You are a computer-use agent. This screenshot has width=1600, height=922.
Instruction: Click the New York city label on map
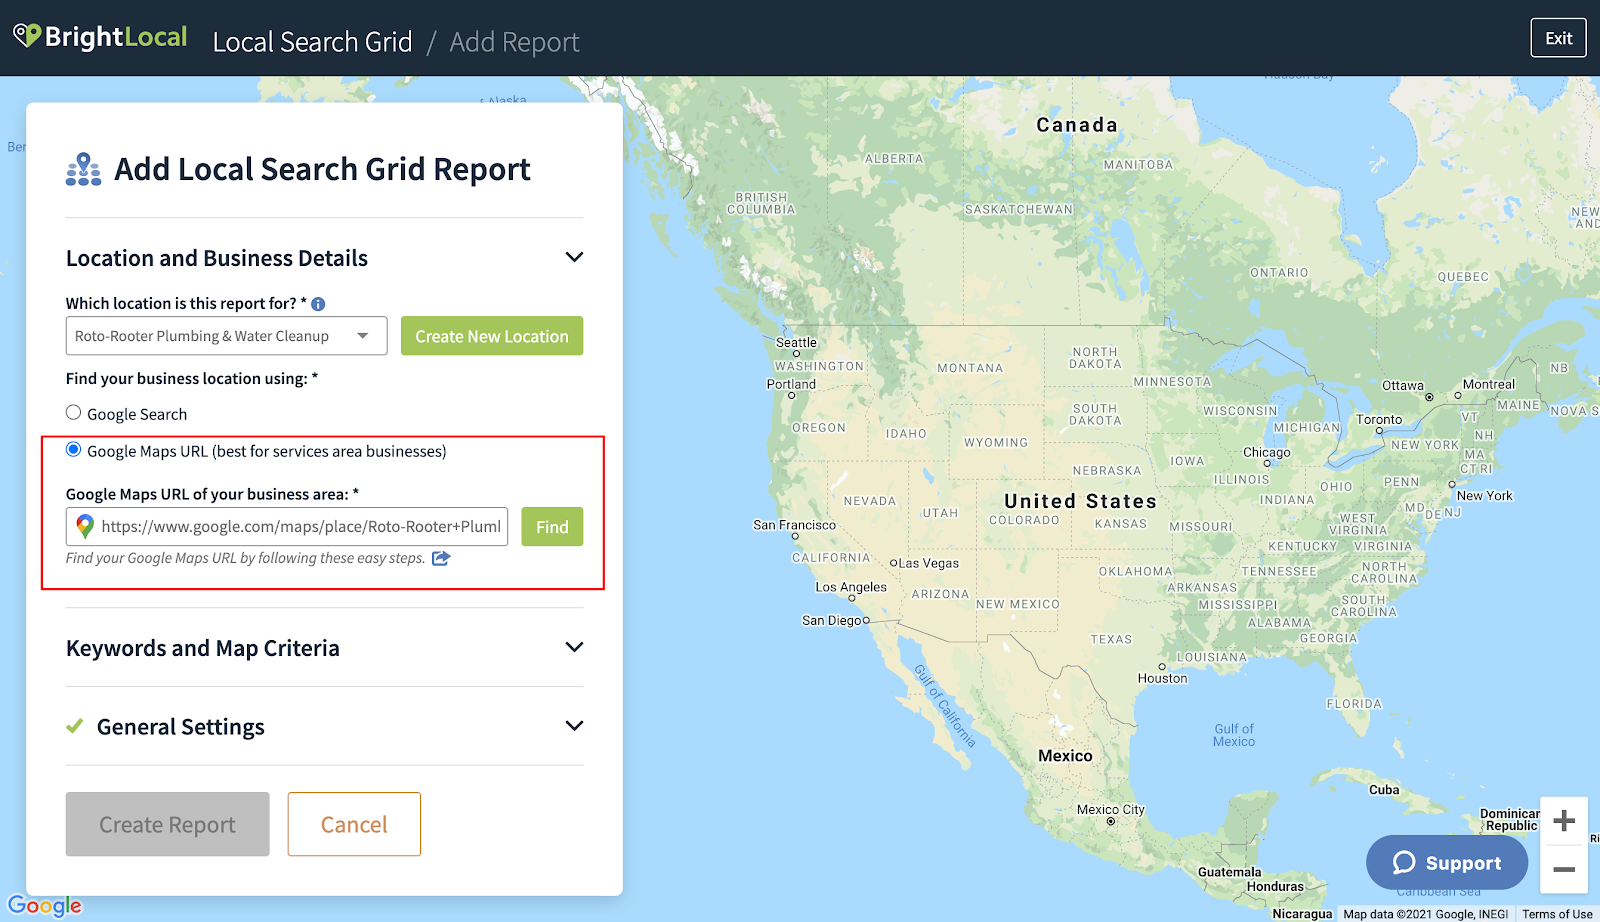tap(1485, 496)
